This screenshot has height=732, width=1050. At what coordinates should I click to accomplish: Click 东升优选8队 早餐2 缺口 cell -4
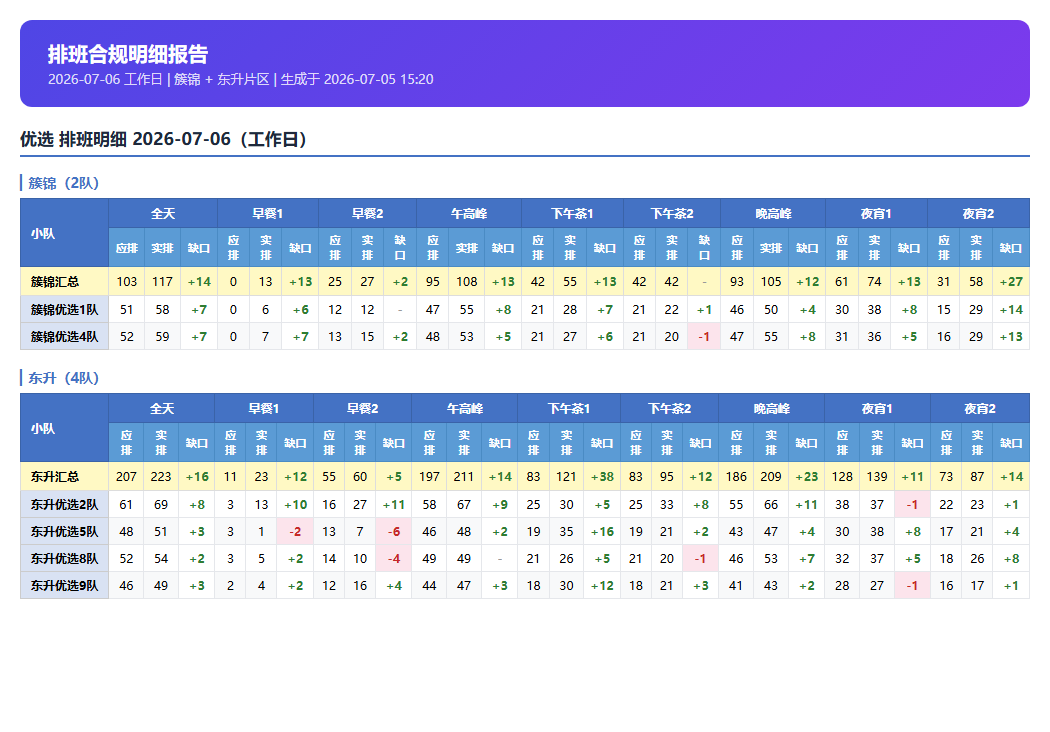click(x=394, y=558)
